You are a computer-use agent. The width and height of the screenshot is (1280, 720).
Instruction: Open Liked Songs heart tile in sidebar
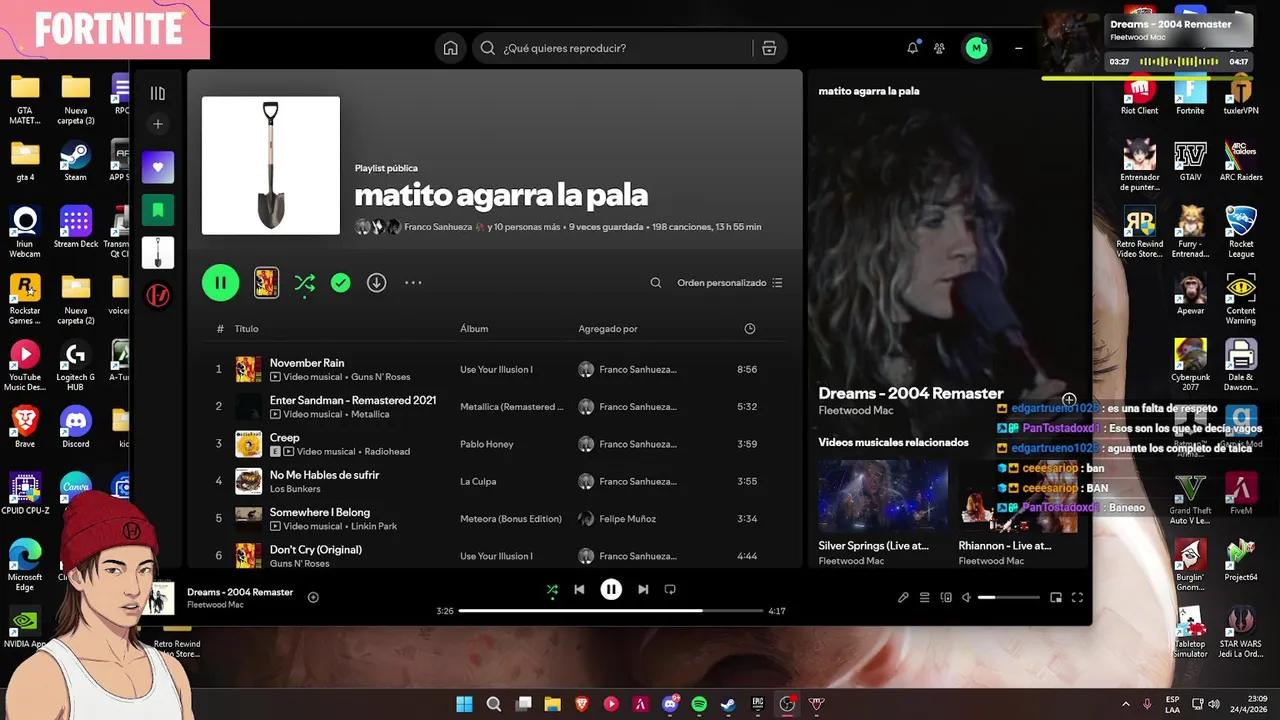(x=158, y=167)
